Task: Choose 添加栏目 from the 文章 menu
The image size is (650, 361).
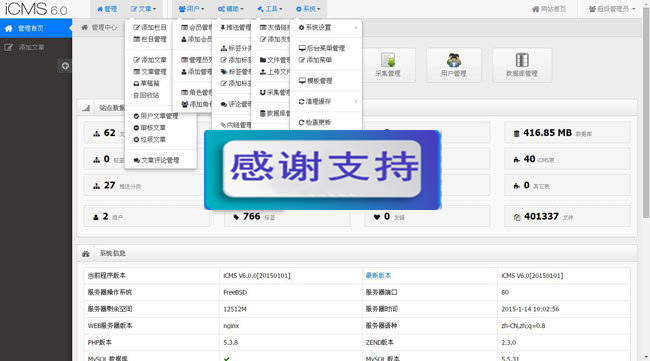Action: 150,27
